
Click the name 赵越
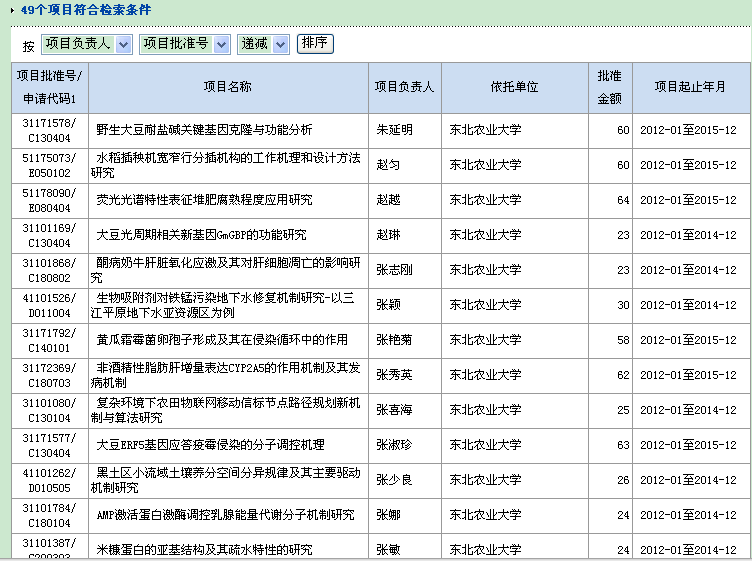(x=388, y=200)
